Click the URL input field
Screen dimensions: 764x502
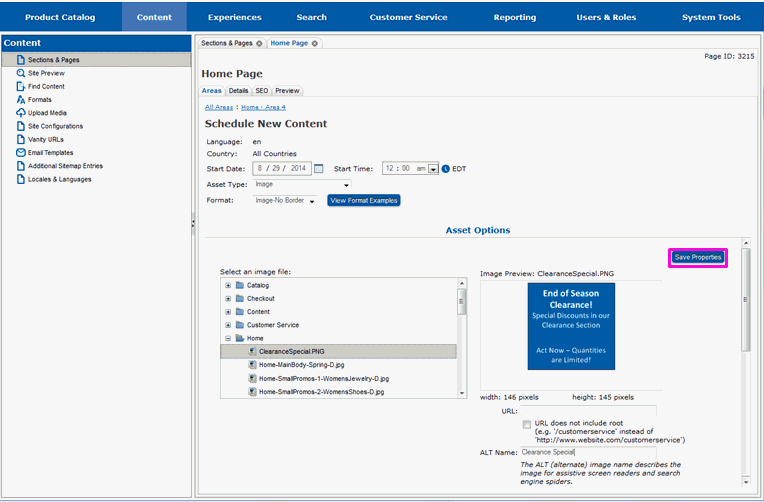(588, 411)
